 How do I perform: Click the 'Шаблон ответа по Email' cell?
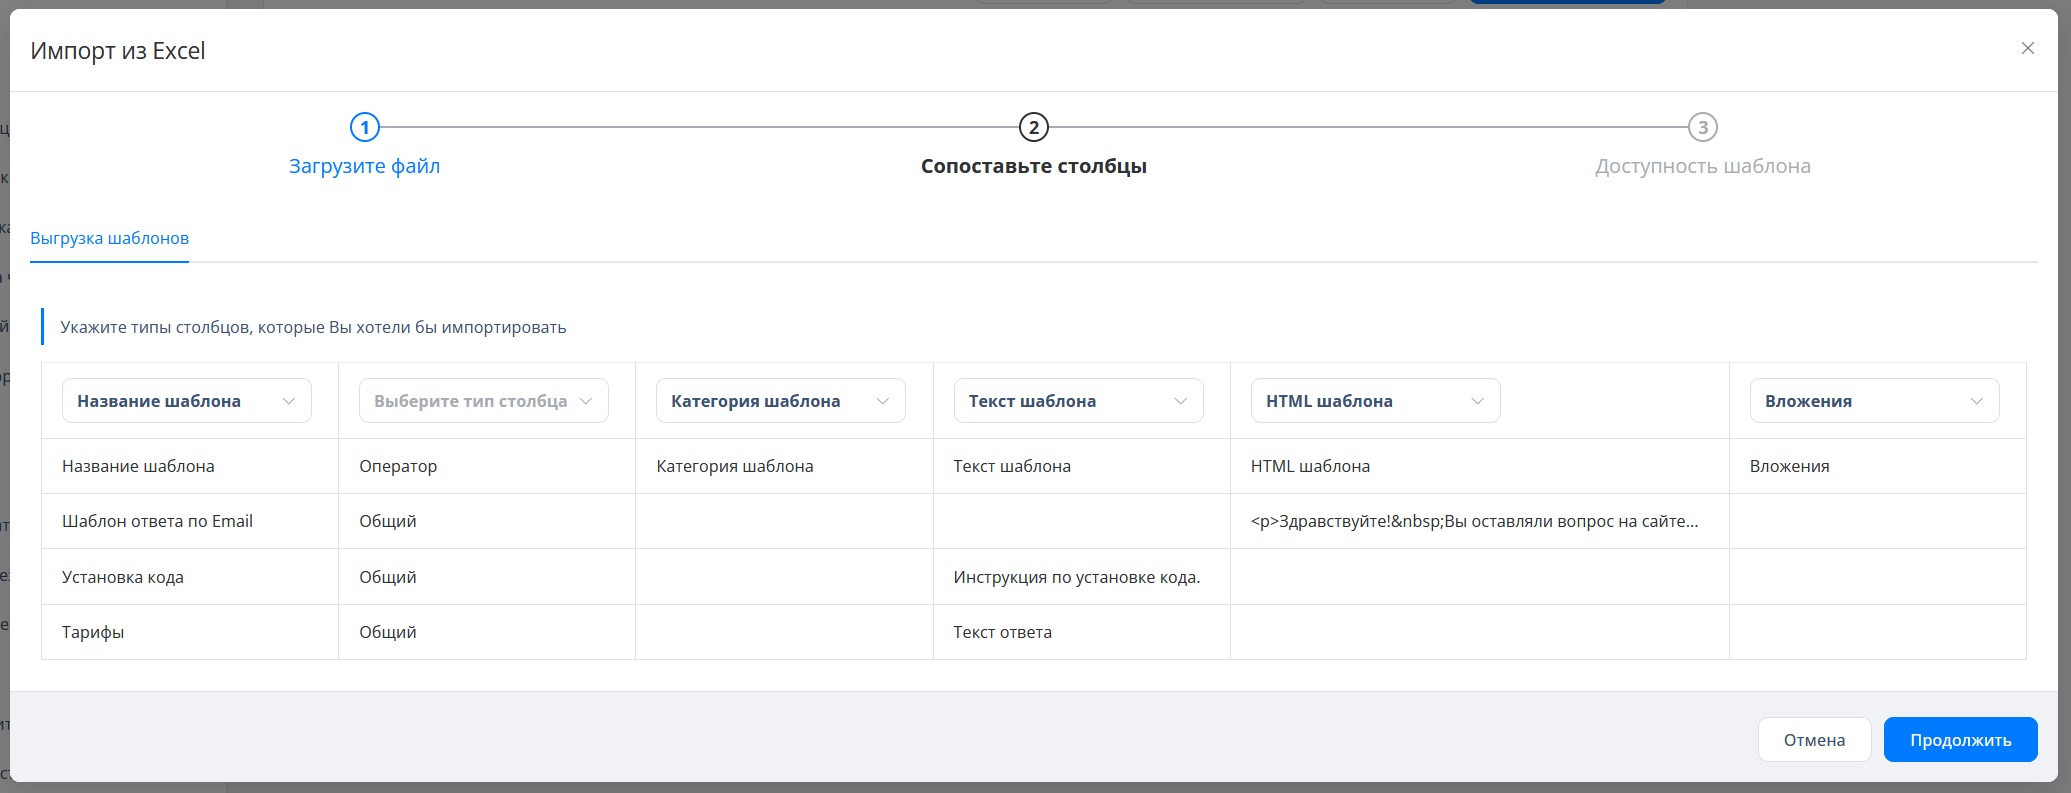158,521
